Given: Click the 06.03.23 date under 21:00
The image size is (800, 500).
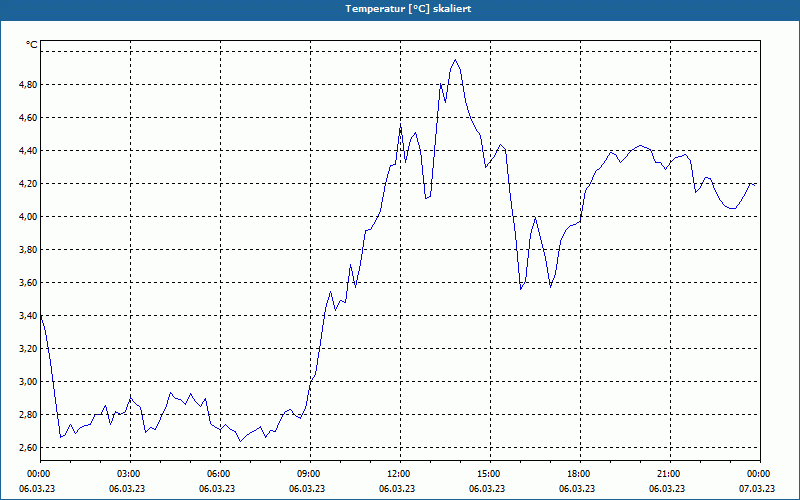Looking at the screenshot, I should point(667,489).
